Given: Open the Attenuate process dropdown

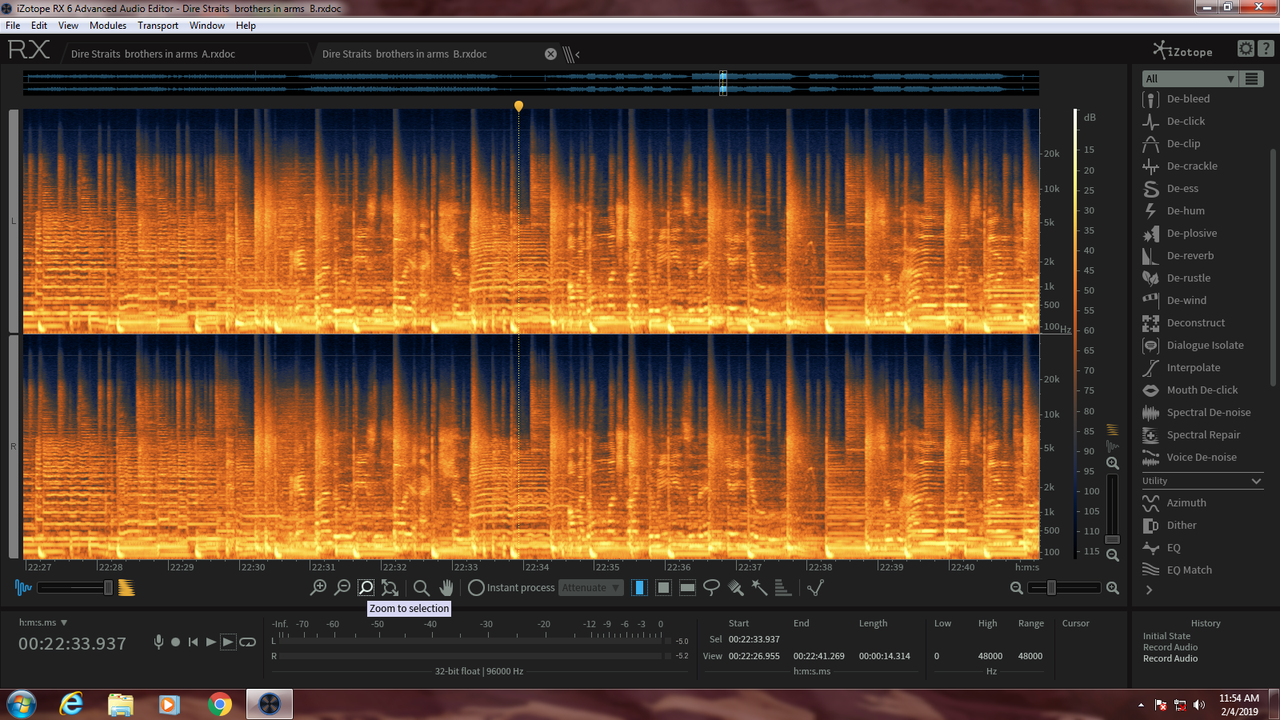Looking at the screenshot, I should pyautogui.click(x=590, y=587).
